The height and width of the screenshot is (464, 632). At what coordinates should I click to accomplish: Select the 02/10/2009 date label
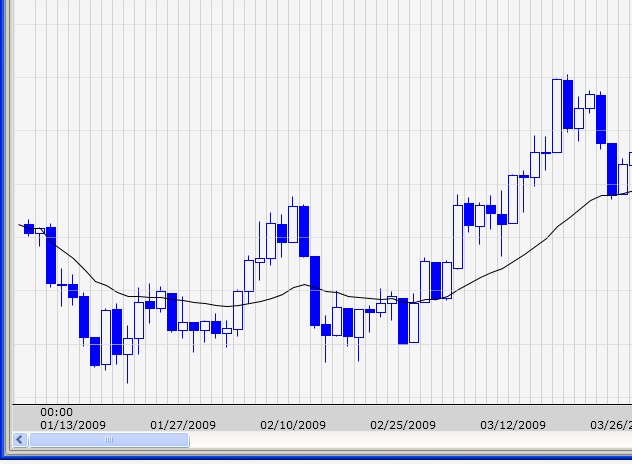(293, 425)
